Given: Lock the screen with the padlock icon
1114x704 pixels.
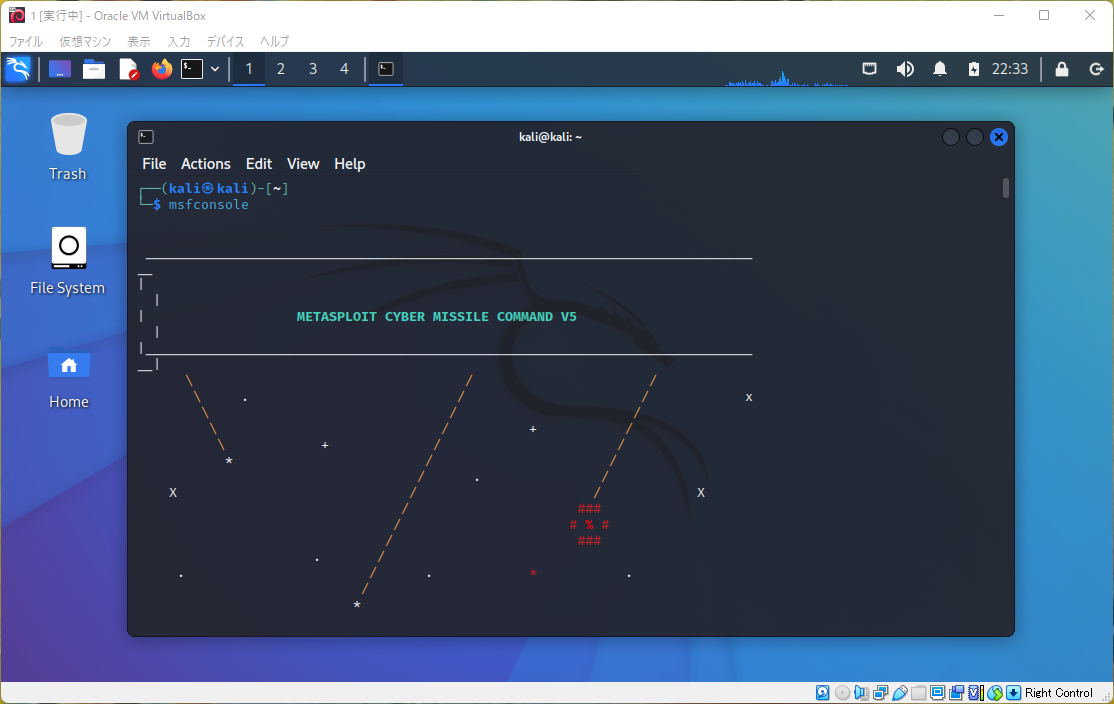Looking at the screenshot, I should [x=1061, y=69].
